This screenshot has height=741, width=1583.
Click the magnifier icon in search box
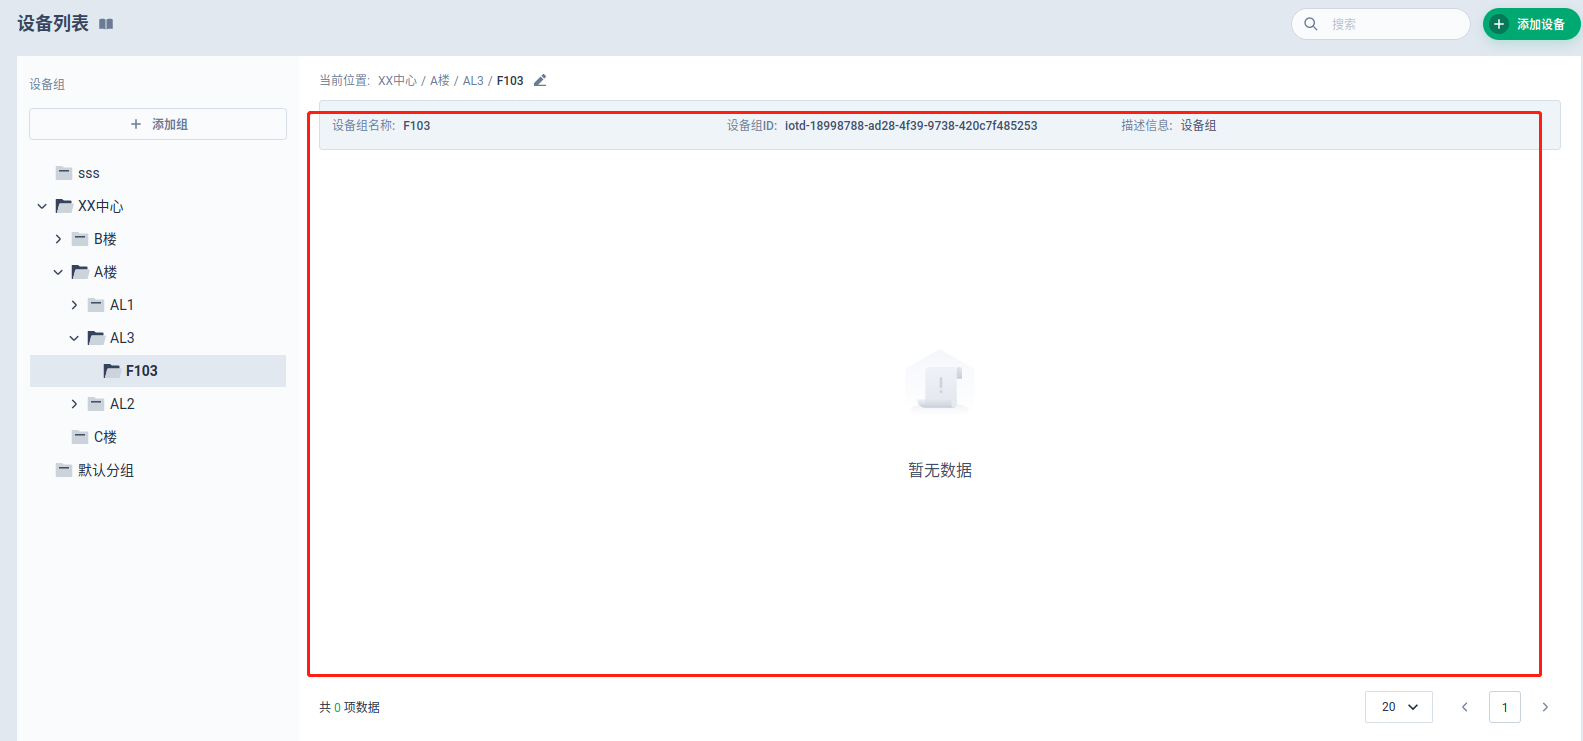1311,24
